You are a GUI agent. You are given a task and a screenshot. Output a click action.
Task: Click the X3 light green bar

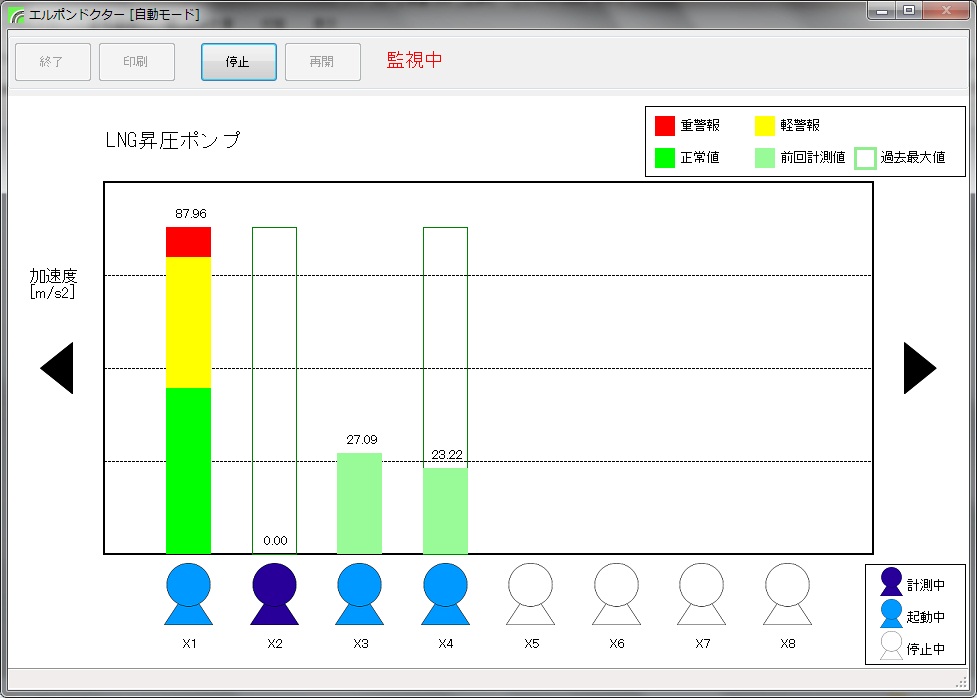click(x=359, y=503)
